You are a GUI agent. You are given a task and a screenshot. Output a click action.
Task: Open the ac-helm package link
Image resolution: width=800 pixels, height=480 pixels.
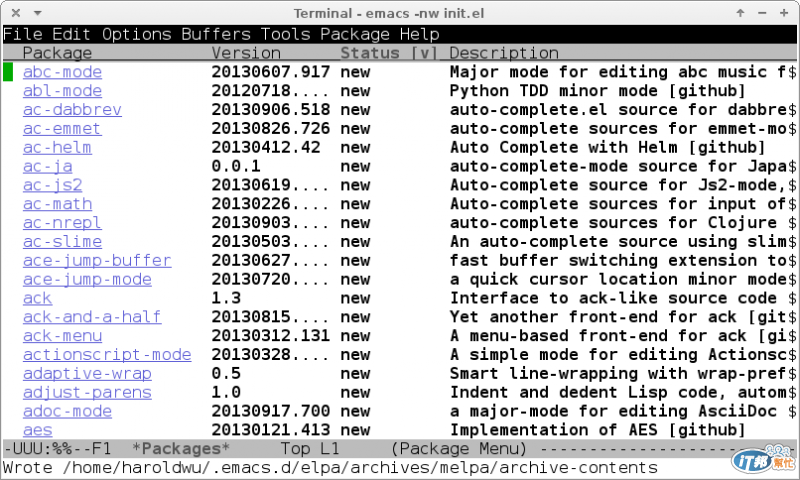pos(57,147)
